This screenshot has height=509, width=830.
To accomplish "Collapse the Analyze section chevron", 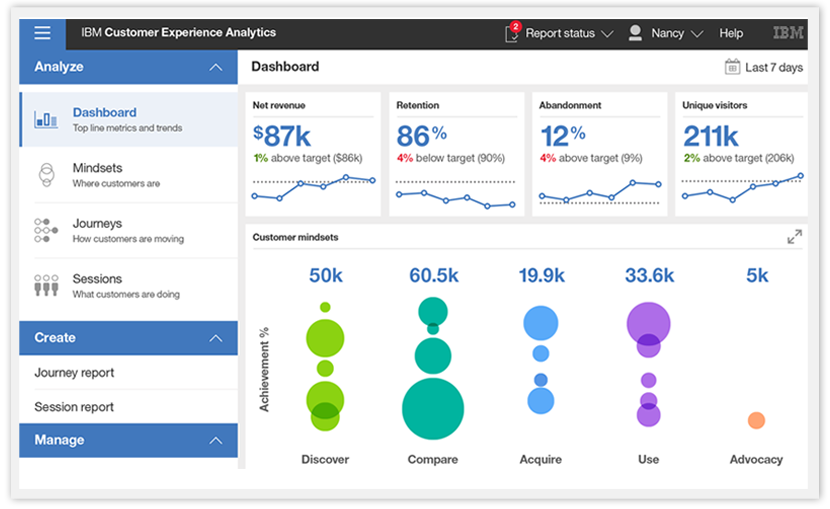I will click(x=215, y=67).
